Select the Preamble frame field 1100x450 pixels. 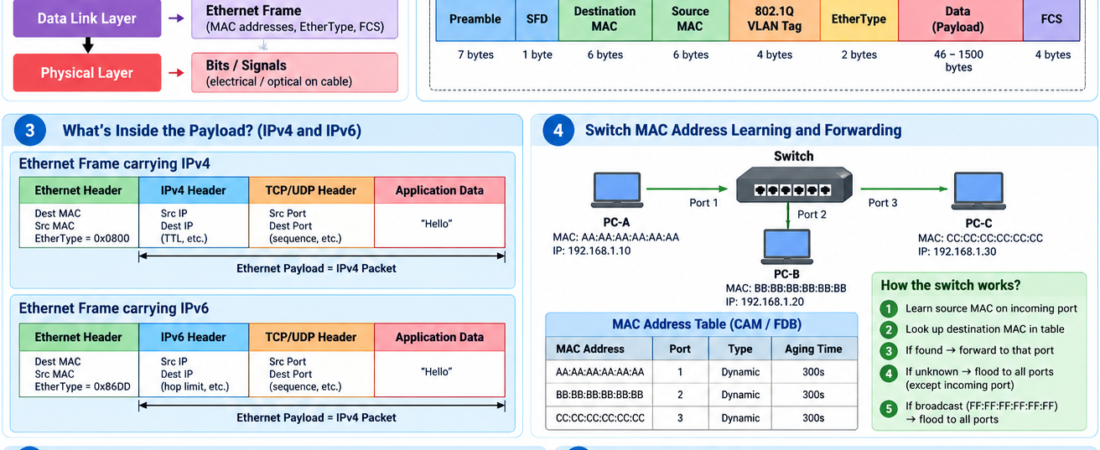coord(476,20)
